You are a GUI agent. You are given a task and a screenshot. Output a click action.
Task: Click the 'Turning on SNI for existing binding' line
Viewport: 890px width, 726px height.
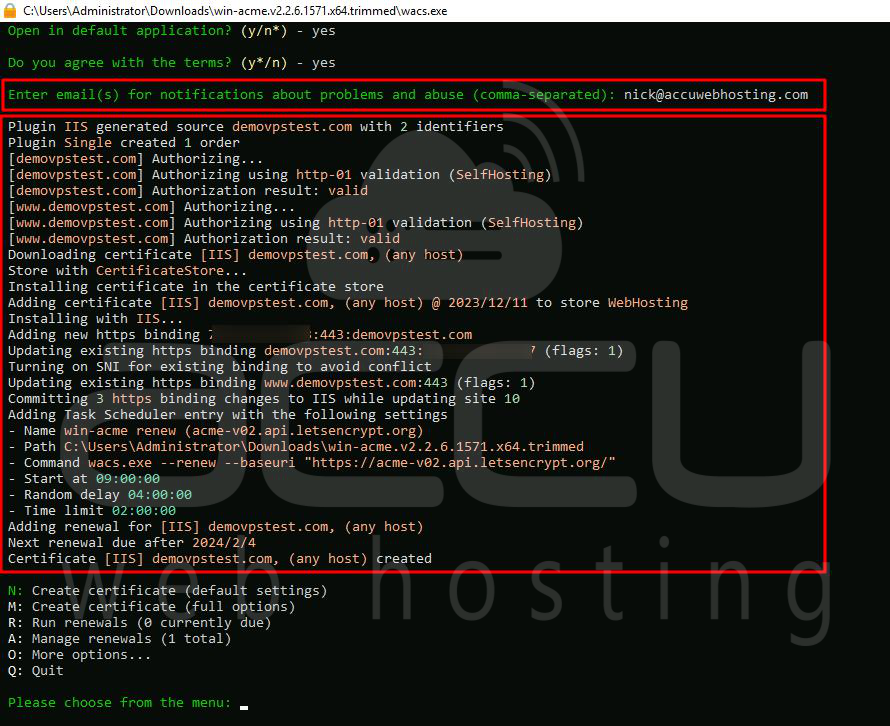coord(219,367)
